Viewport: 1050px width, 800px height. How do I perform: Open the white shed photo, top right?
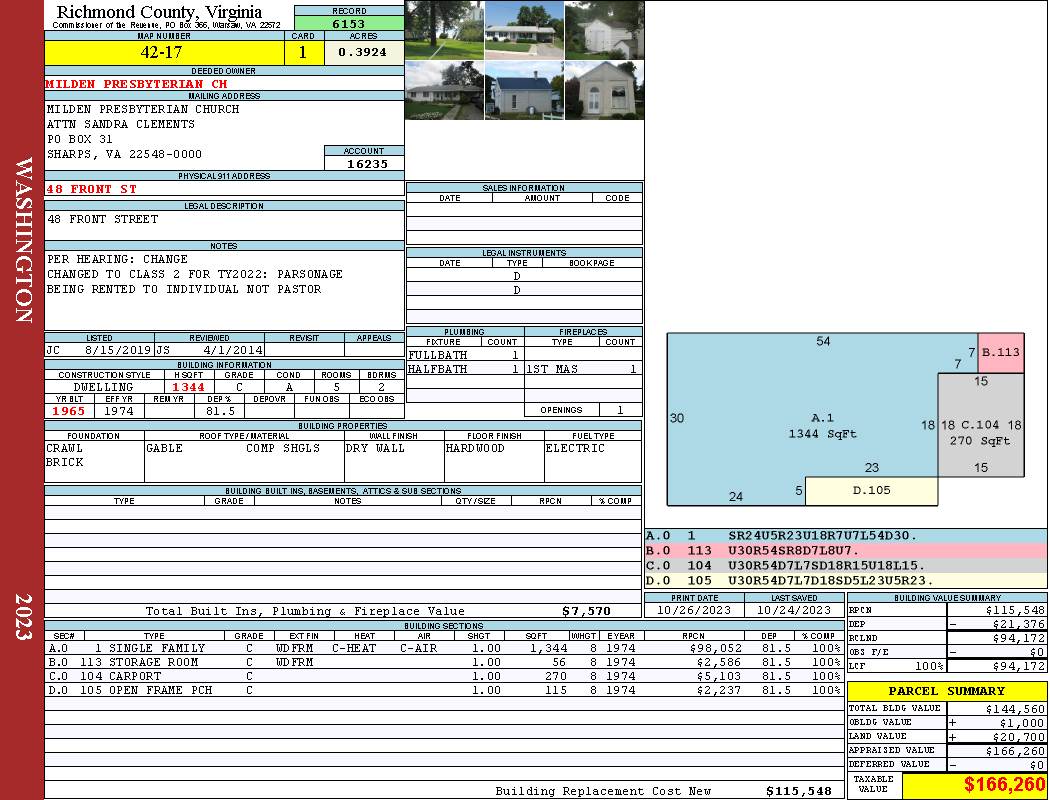pos(604,29)
